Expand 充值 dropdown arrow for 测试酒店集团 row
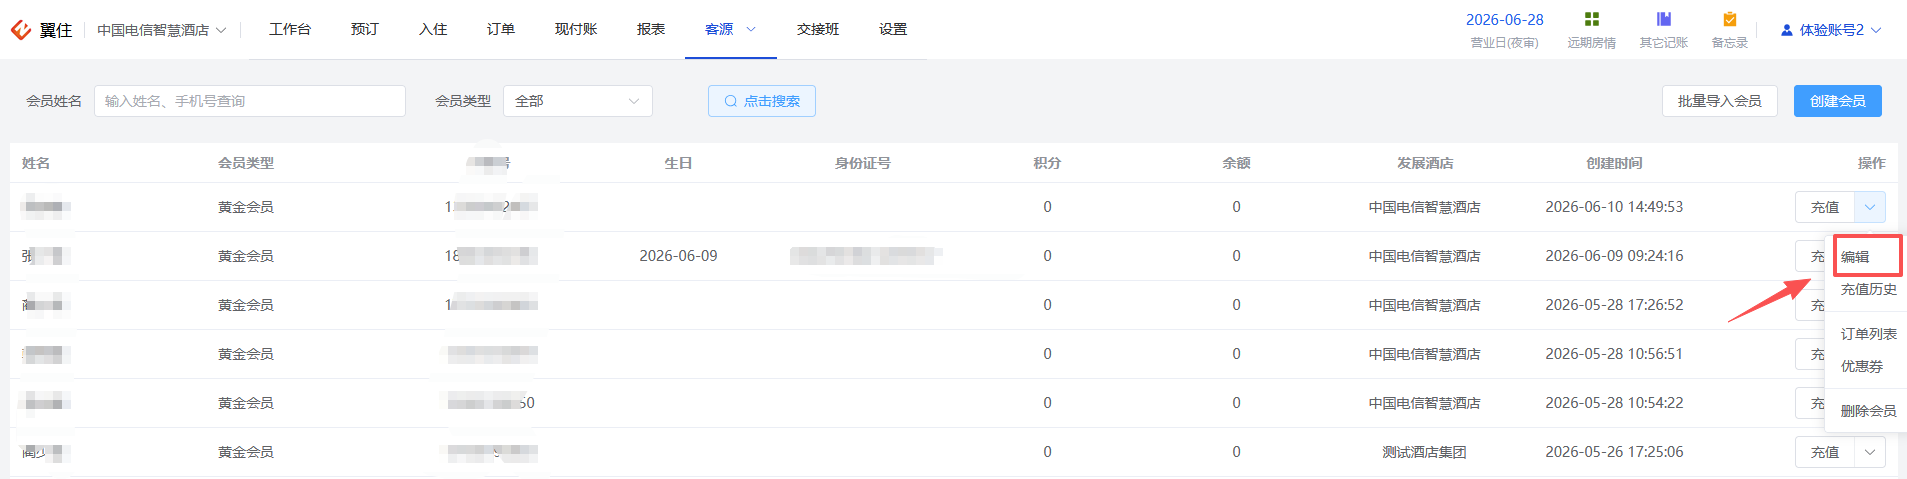This screenshot has height=479, width=1907. (1870, 452)
